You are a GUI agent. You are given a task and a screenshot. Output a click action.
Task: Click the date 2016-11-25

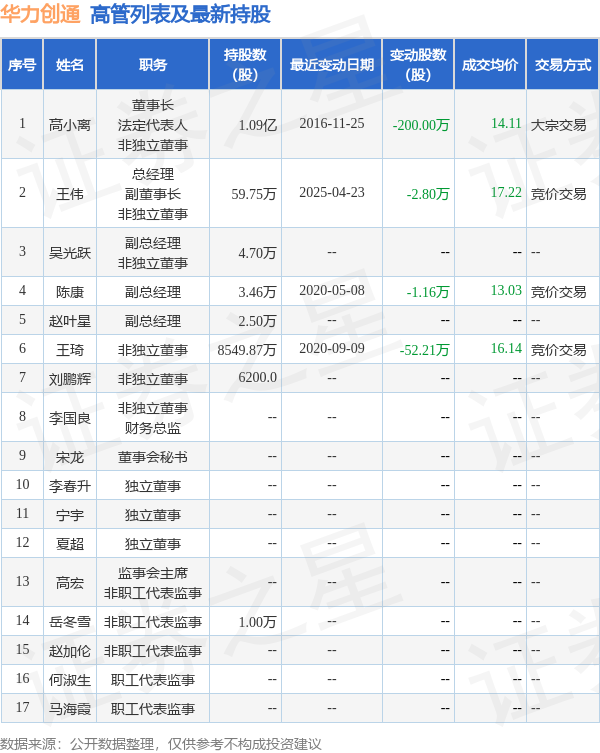(x=332, y=123)
